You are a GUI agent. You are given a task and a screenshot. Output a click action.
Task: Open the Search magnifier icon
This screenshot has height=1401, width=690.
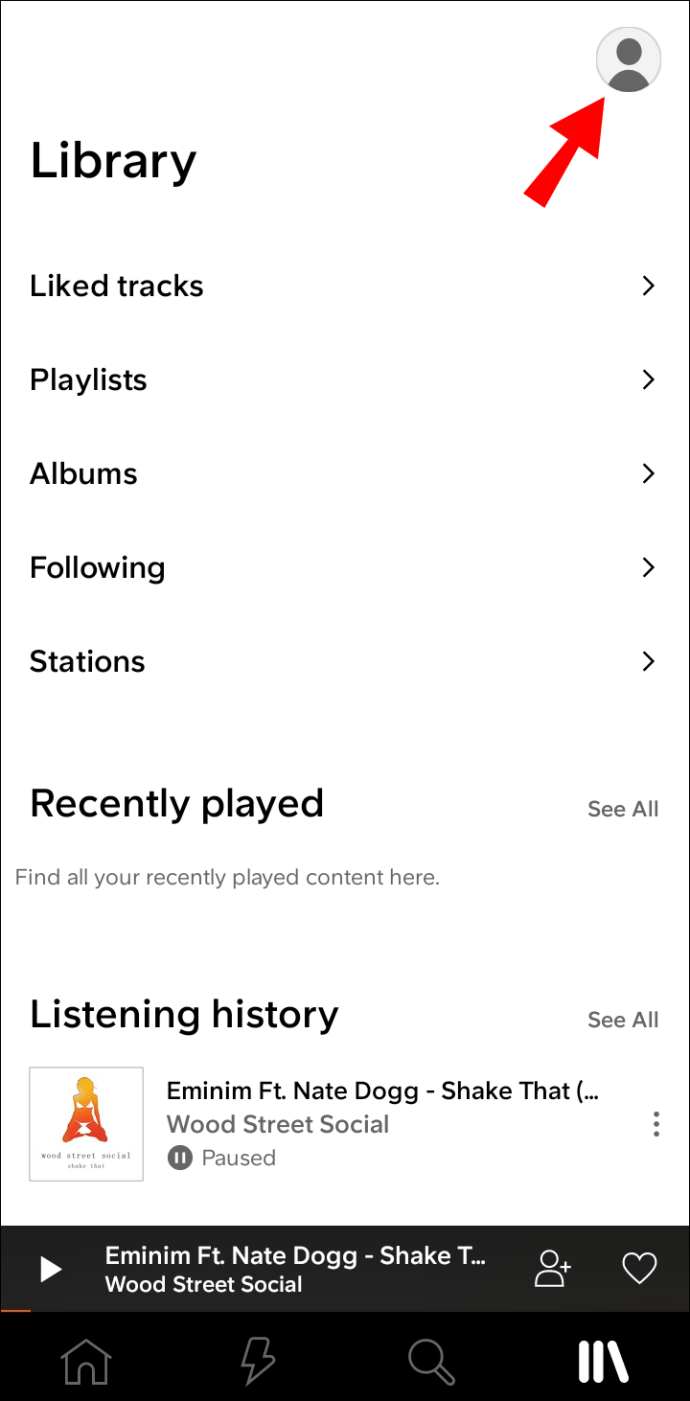tap(432, 1361)
